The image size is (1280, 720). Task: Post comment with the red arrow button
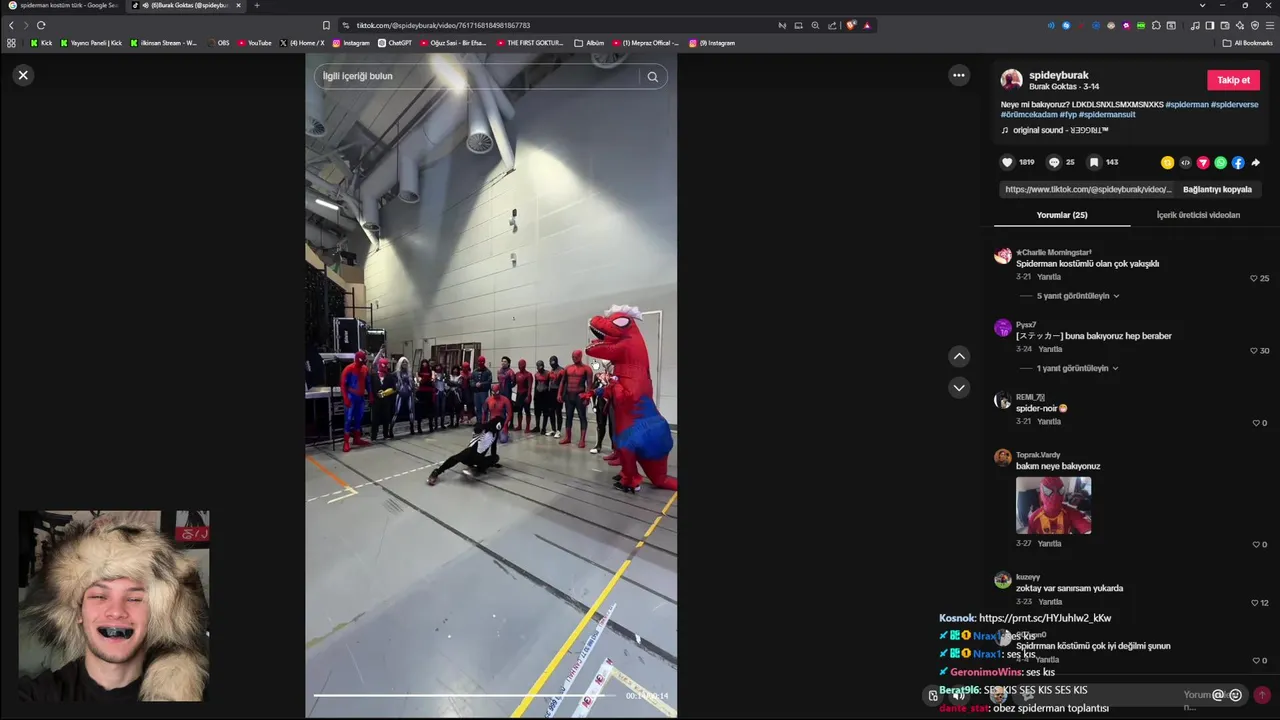1262,695
